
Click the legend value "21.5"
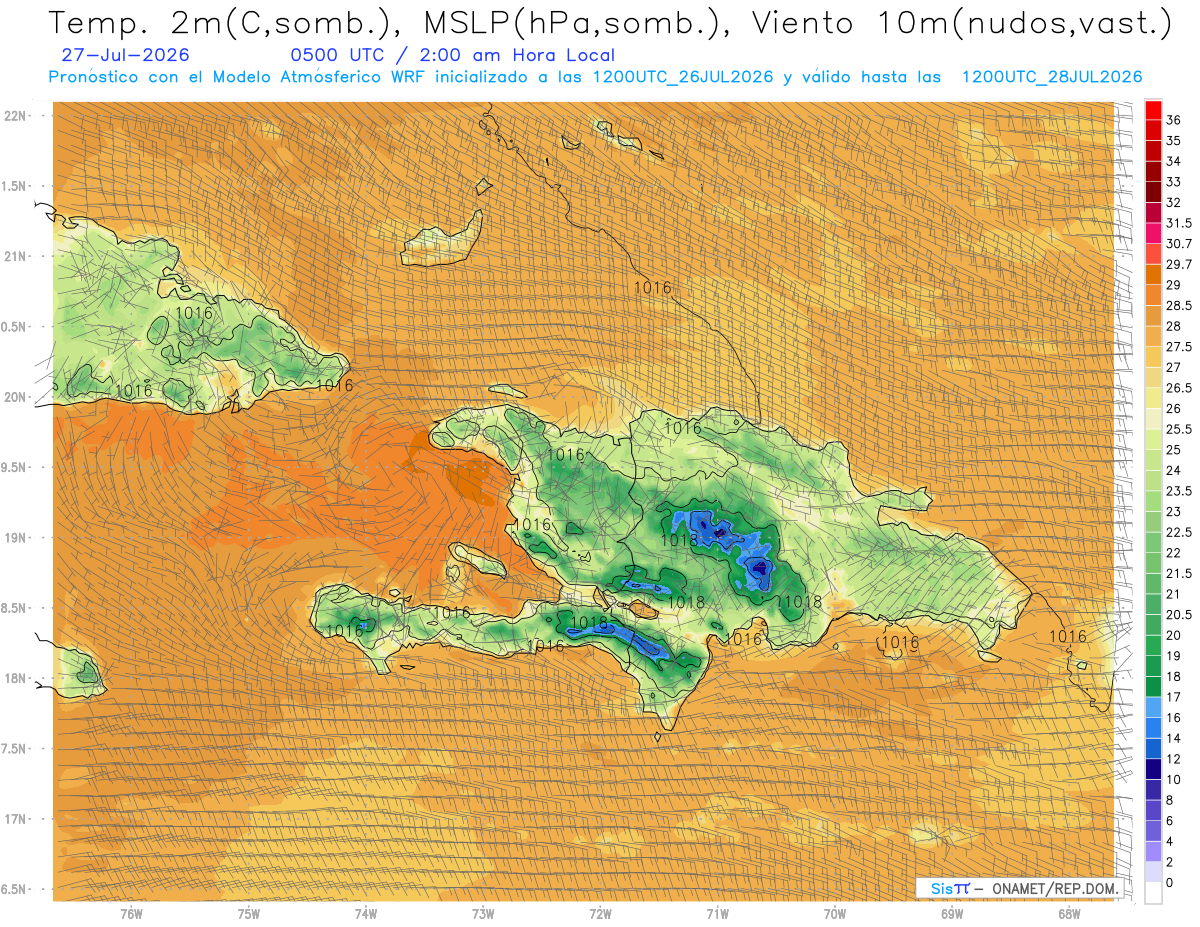pos(1179,574)
